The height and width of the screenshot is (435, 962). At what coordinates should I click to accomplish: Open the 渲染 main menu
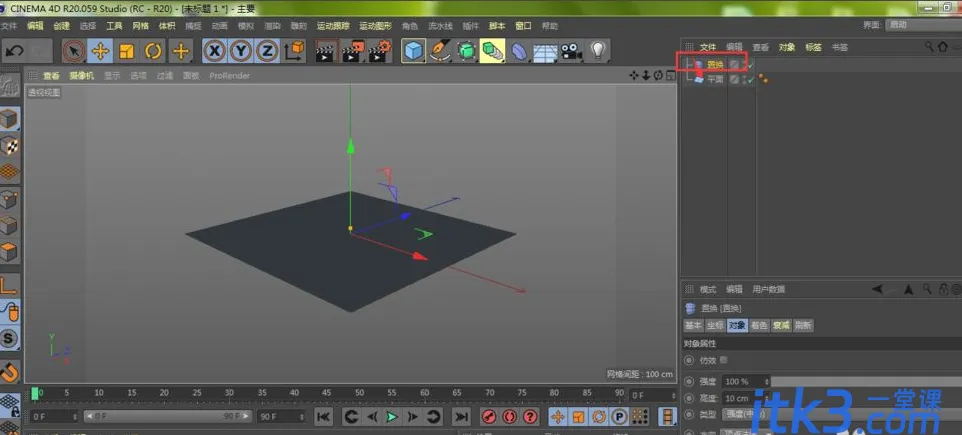tap(272, 26)
